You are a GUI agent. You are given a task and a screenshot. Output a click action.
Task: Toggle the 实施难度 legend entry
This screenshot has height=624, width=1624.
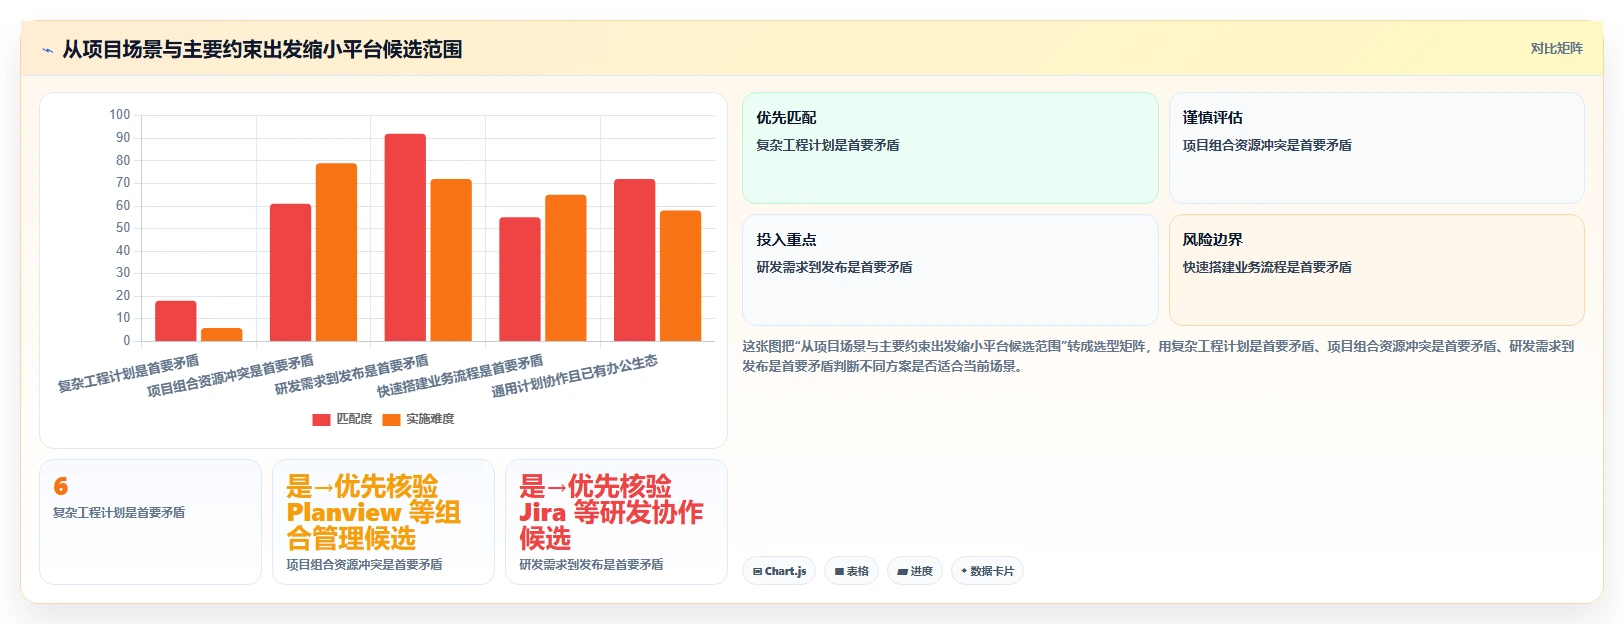(418, 419)
